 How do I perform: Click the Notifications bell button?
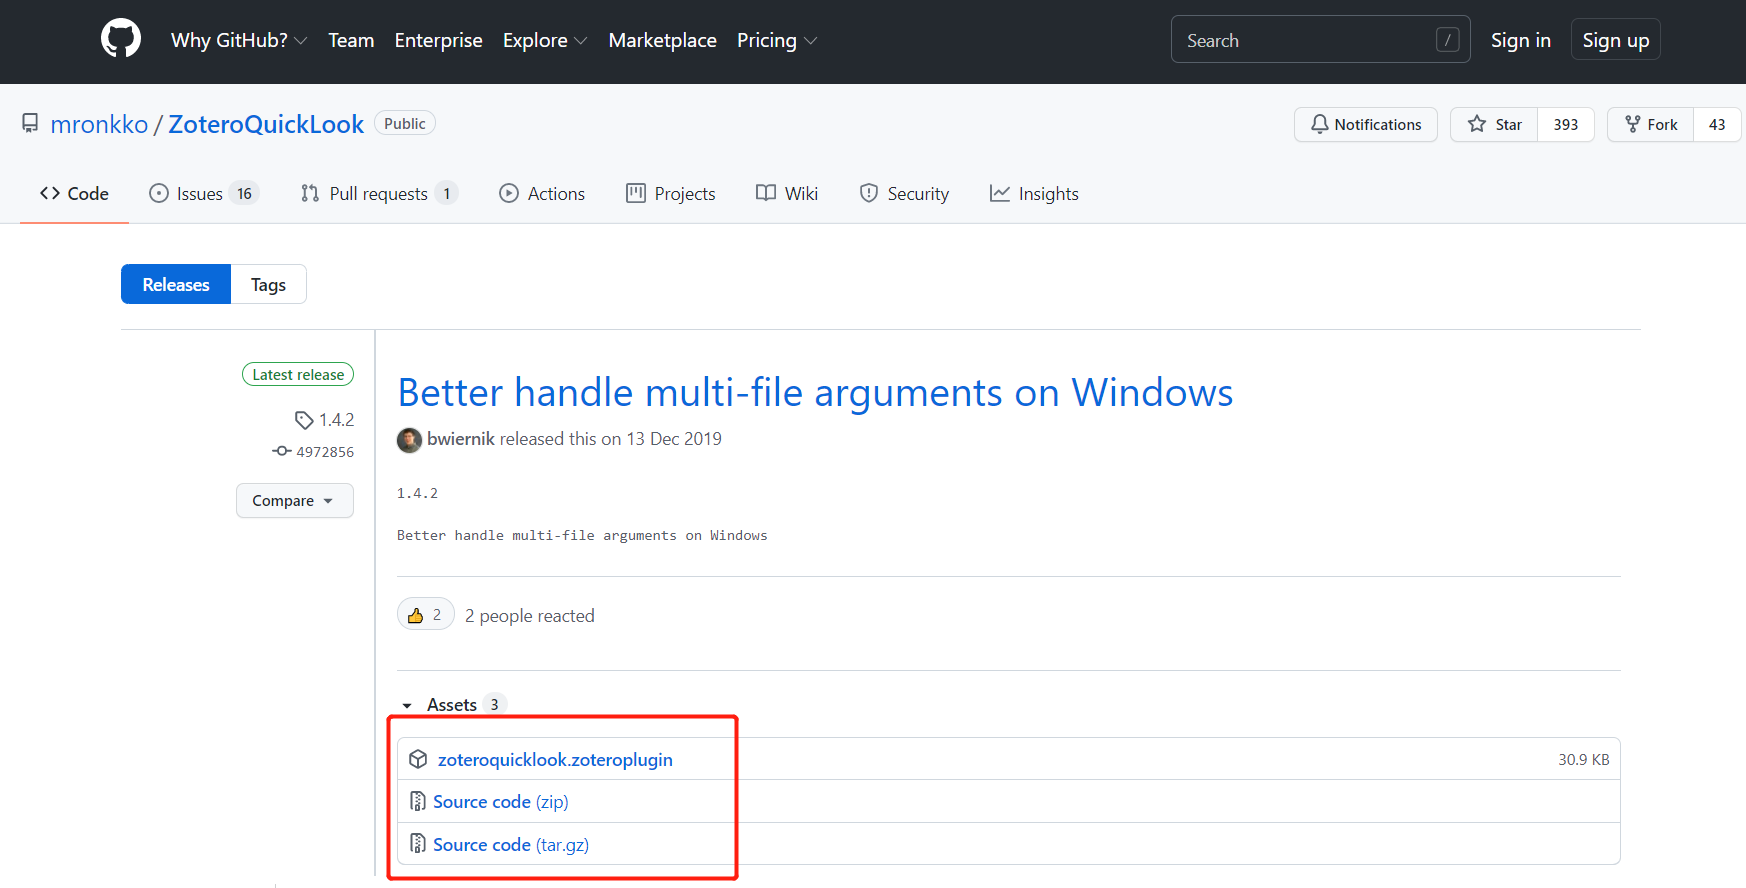(x=1365, y=124)
